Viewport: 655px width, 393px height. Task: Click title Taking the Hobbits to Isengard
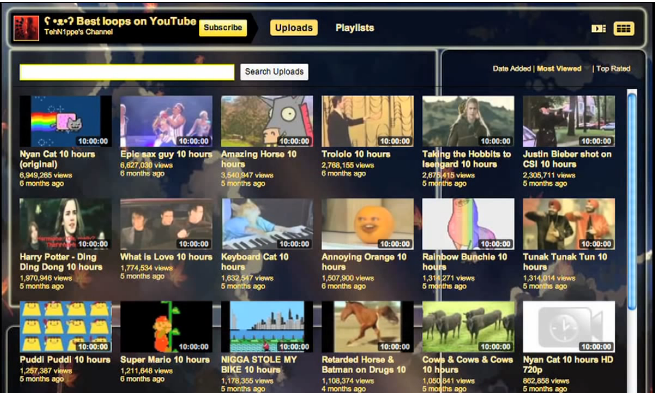pyautogui.click(x=467, y=159)
